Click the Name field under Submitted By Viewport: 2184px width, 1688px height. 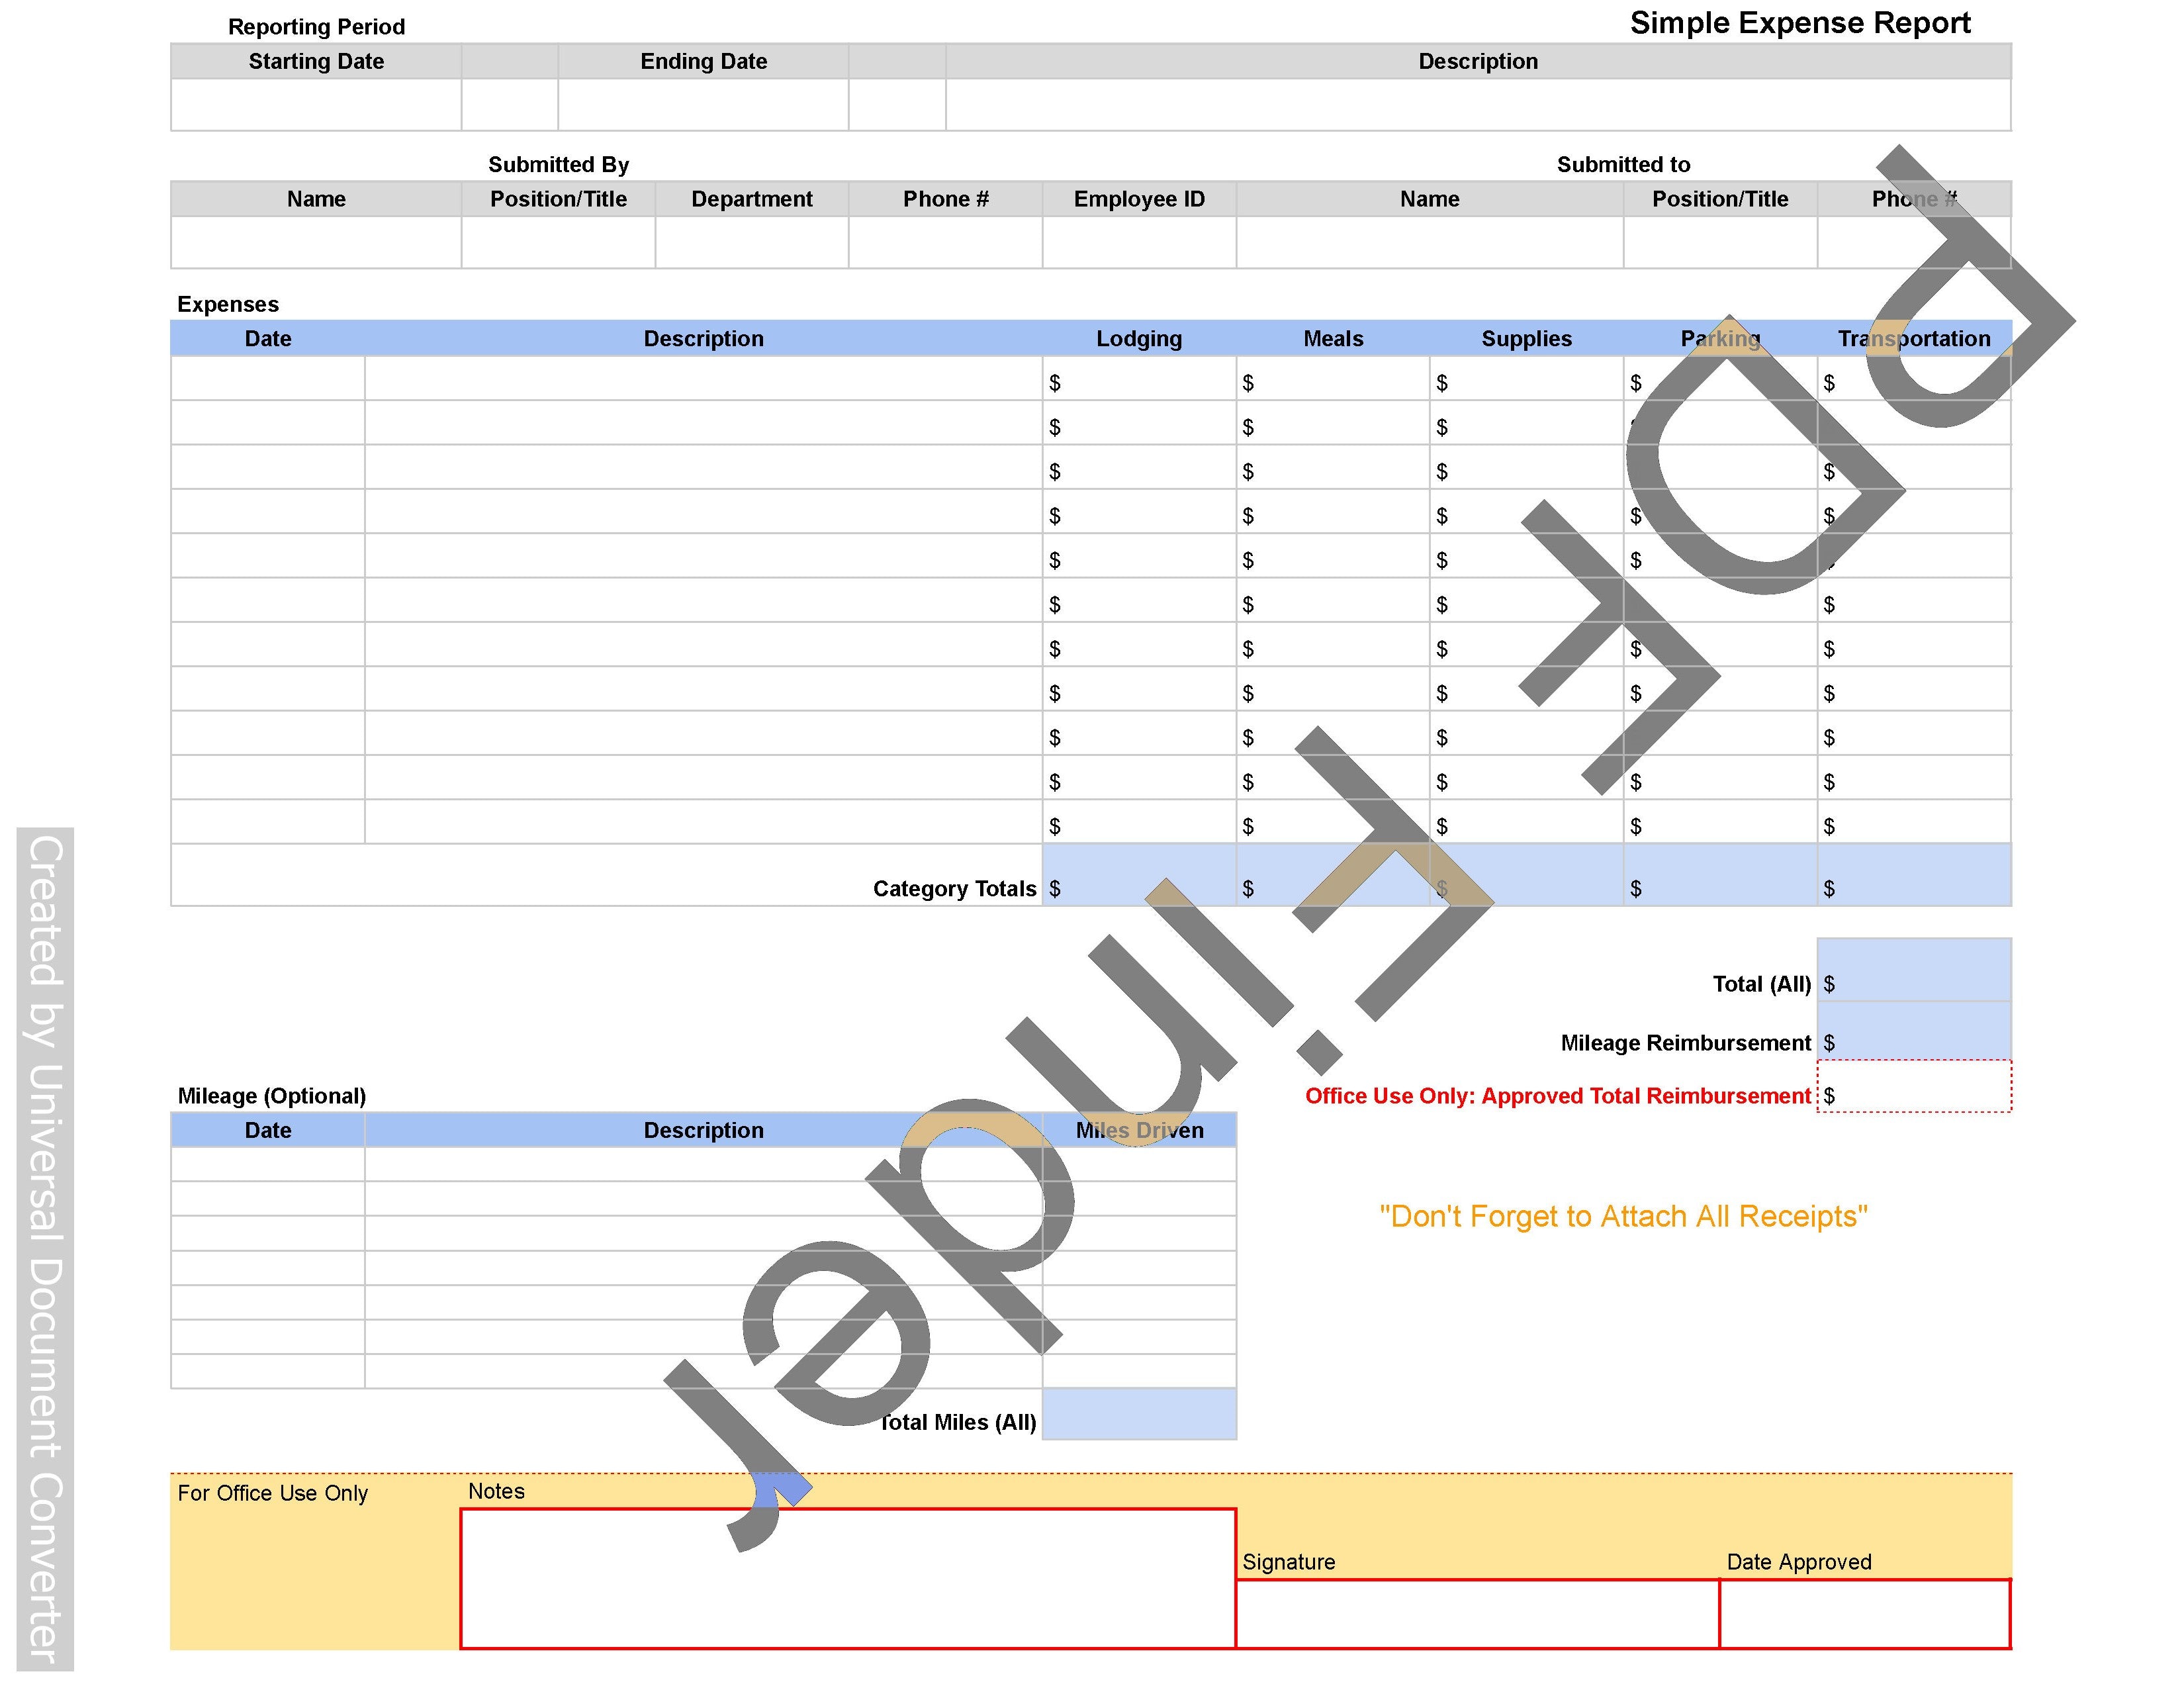[x=315, y=240]
